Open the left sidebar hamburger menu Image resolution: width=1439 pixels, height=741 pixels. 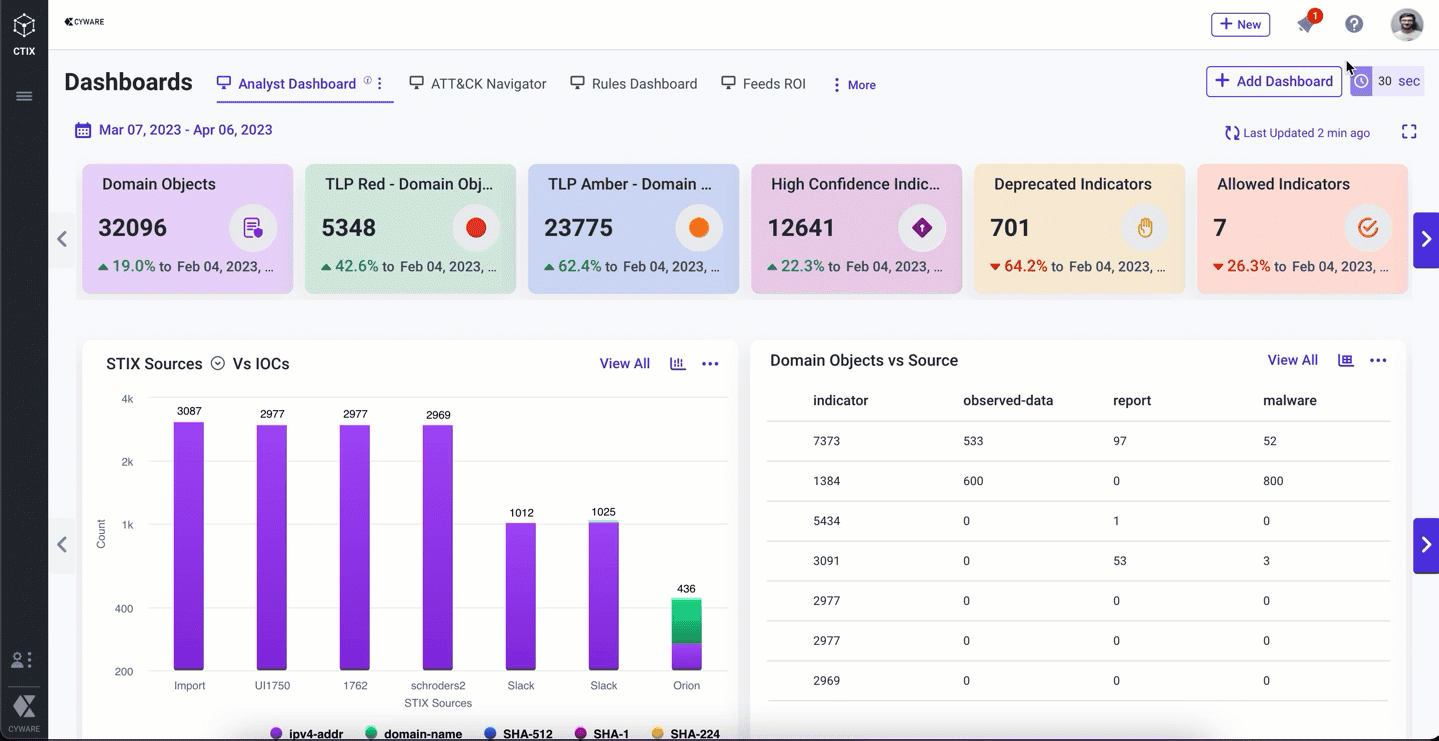pos(24,96)
